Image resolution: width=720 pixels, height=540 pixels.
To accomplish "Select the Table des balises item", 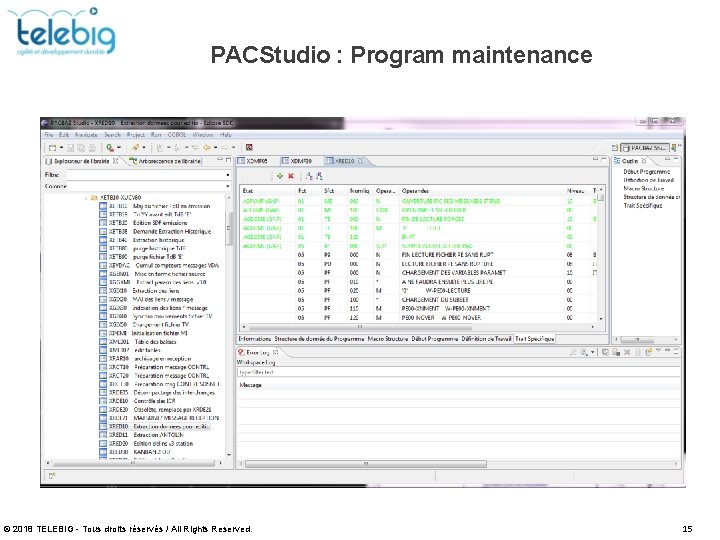I will pos(138,342).
